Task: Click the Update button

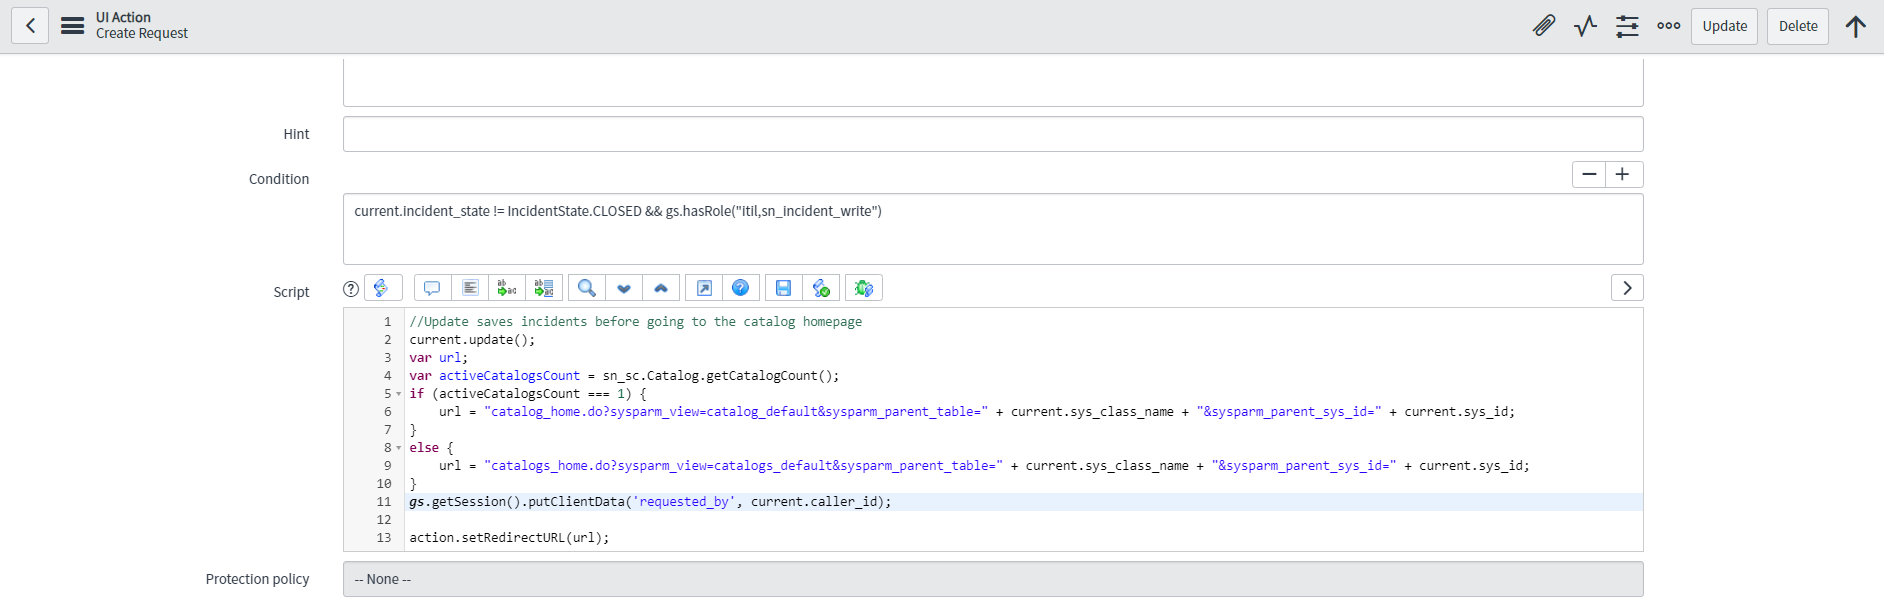Action: point(1725,26)
